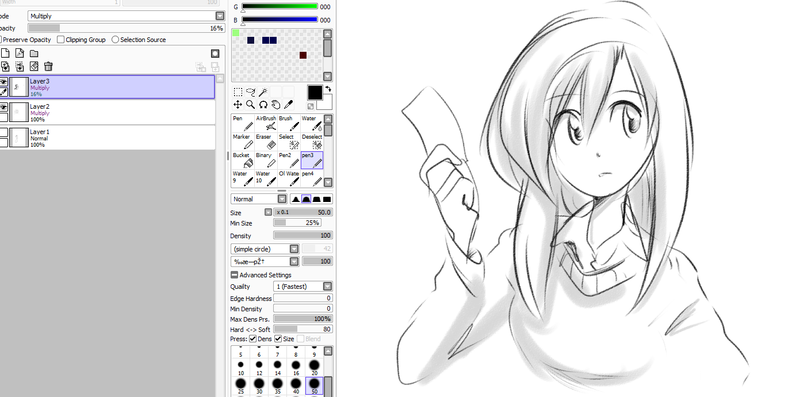Hide Layer2 using its eye icon
The height and width of the screenshot is (397, 800).
coord(3,107)
